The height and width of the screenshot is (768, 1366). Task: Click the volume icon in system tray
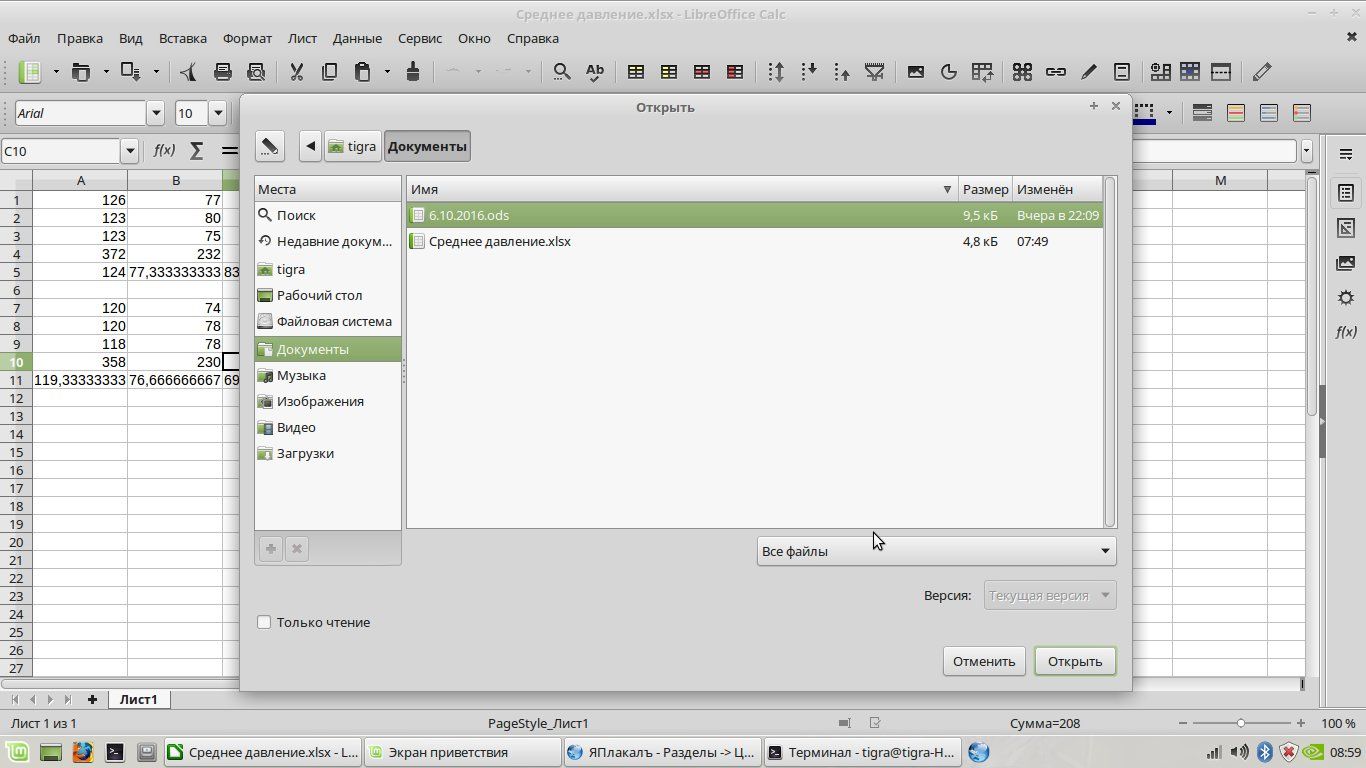[x=1239, y=752]
